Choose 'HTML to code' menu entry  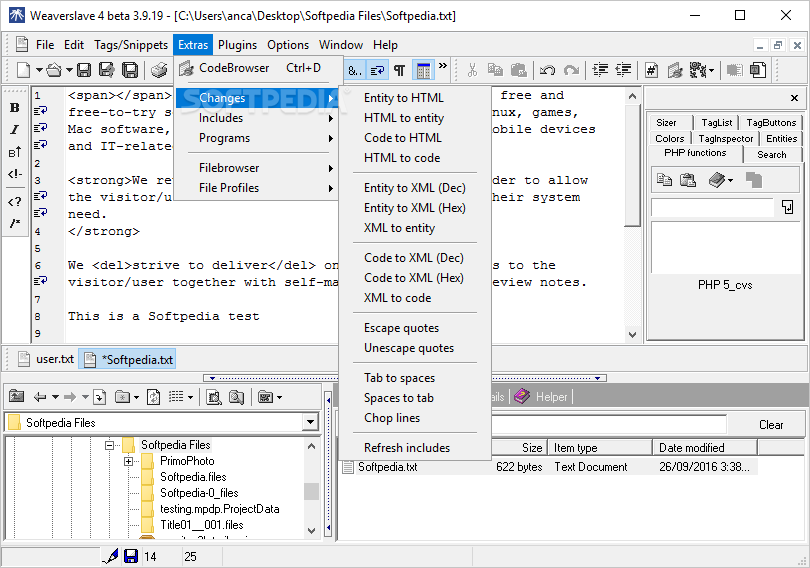point(415,158)
